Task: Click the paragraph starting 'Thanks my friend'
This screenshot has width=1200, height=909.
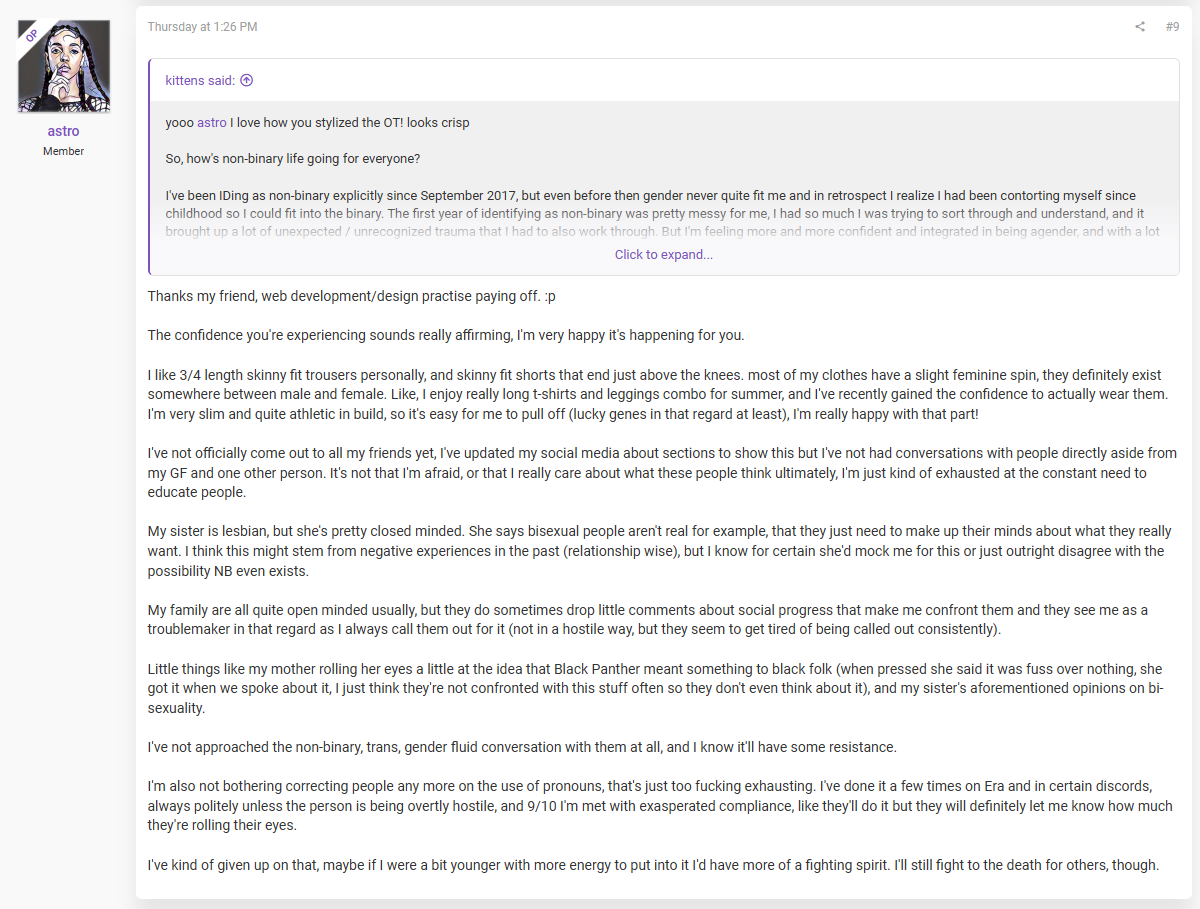Action: [358, 297]
